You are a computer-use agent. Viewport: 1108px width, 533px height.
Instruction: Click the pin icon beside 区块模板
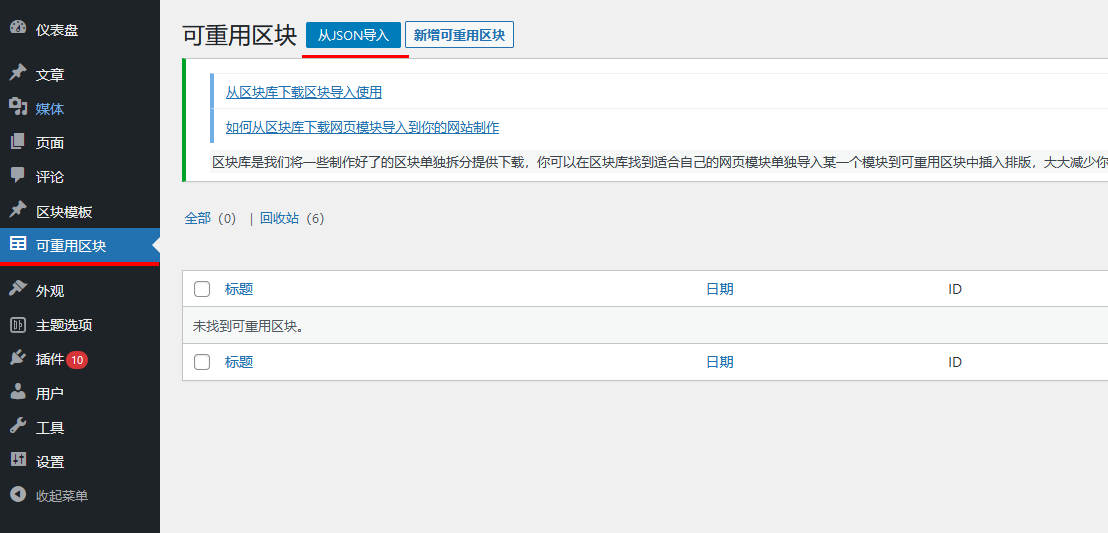click(x=18, y=210)
